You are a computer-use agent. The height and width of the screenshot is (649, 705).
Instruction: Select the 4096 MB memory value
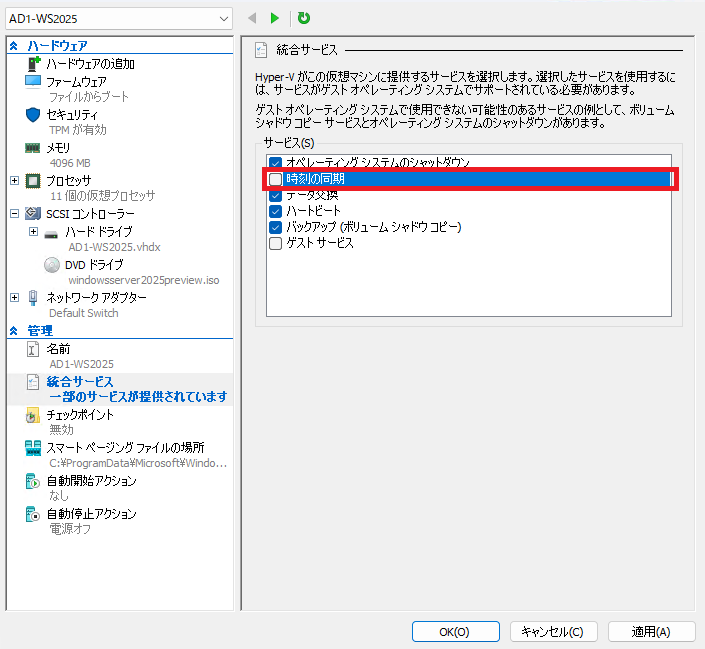(70, 163)
